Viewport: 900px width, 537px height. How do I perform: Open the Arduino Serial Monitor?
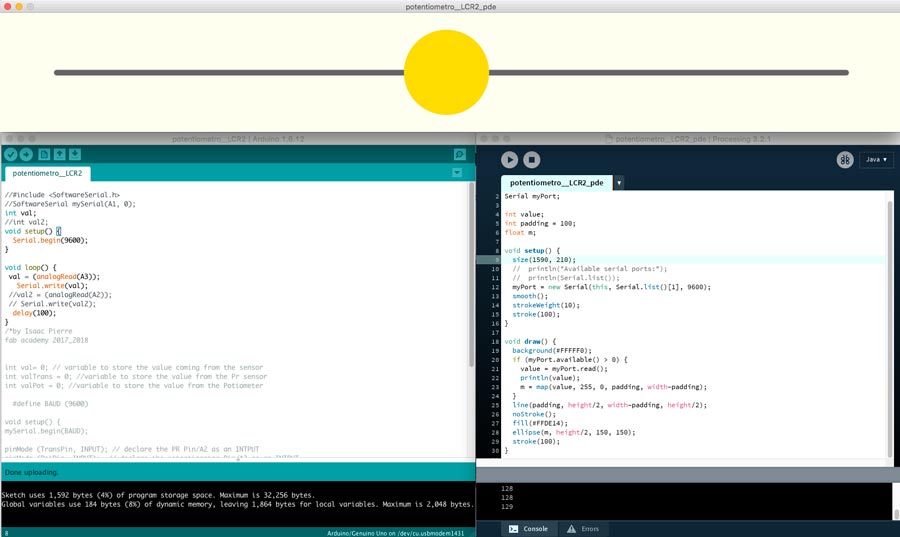tap(460, 155)
